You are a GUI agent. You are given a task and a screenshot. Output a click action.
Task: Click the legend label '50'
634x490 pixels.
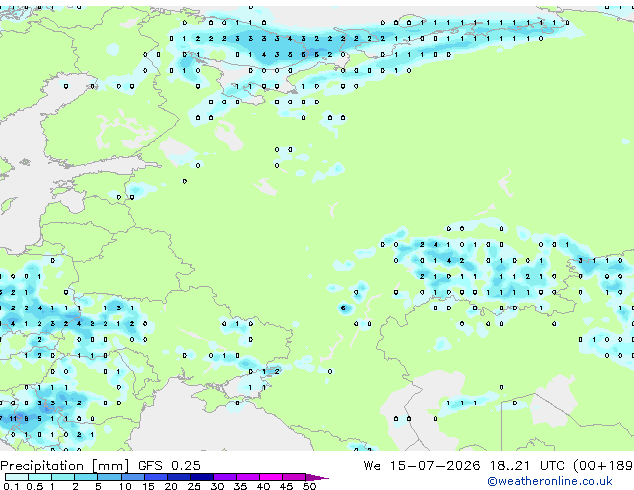pos(309,486)
